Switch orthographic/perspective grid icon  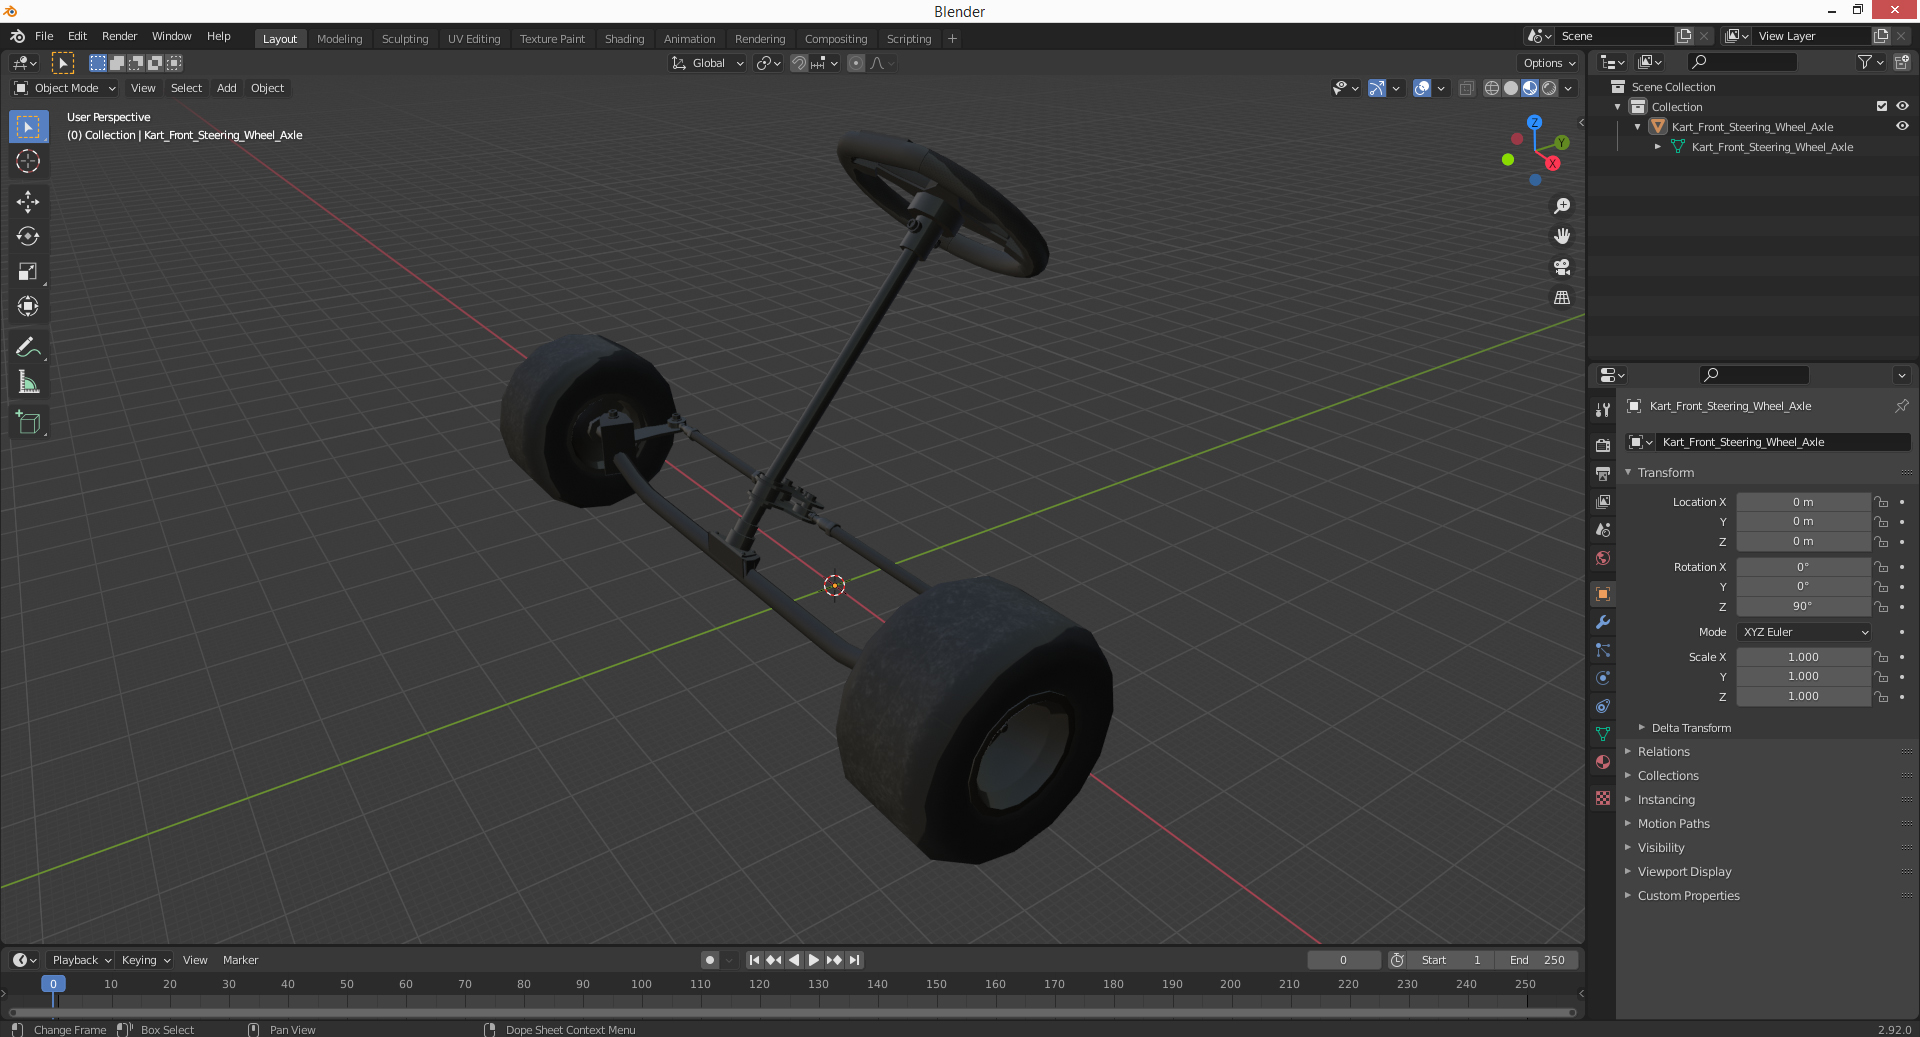pos(1562,298)
